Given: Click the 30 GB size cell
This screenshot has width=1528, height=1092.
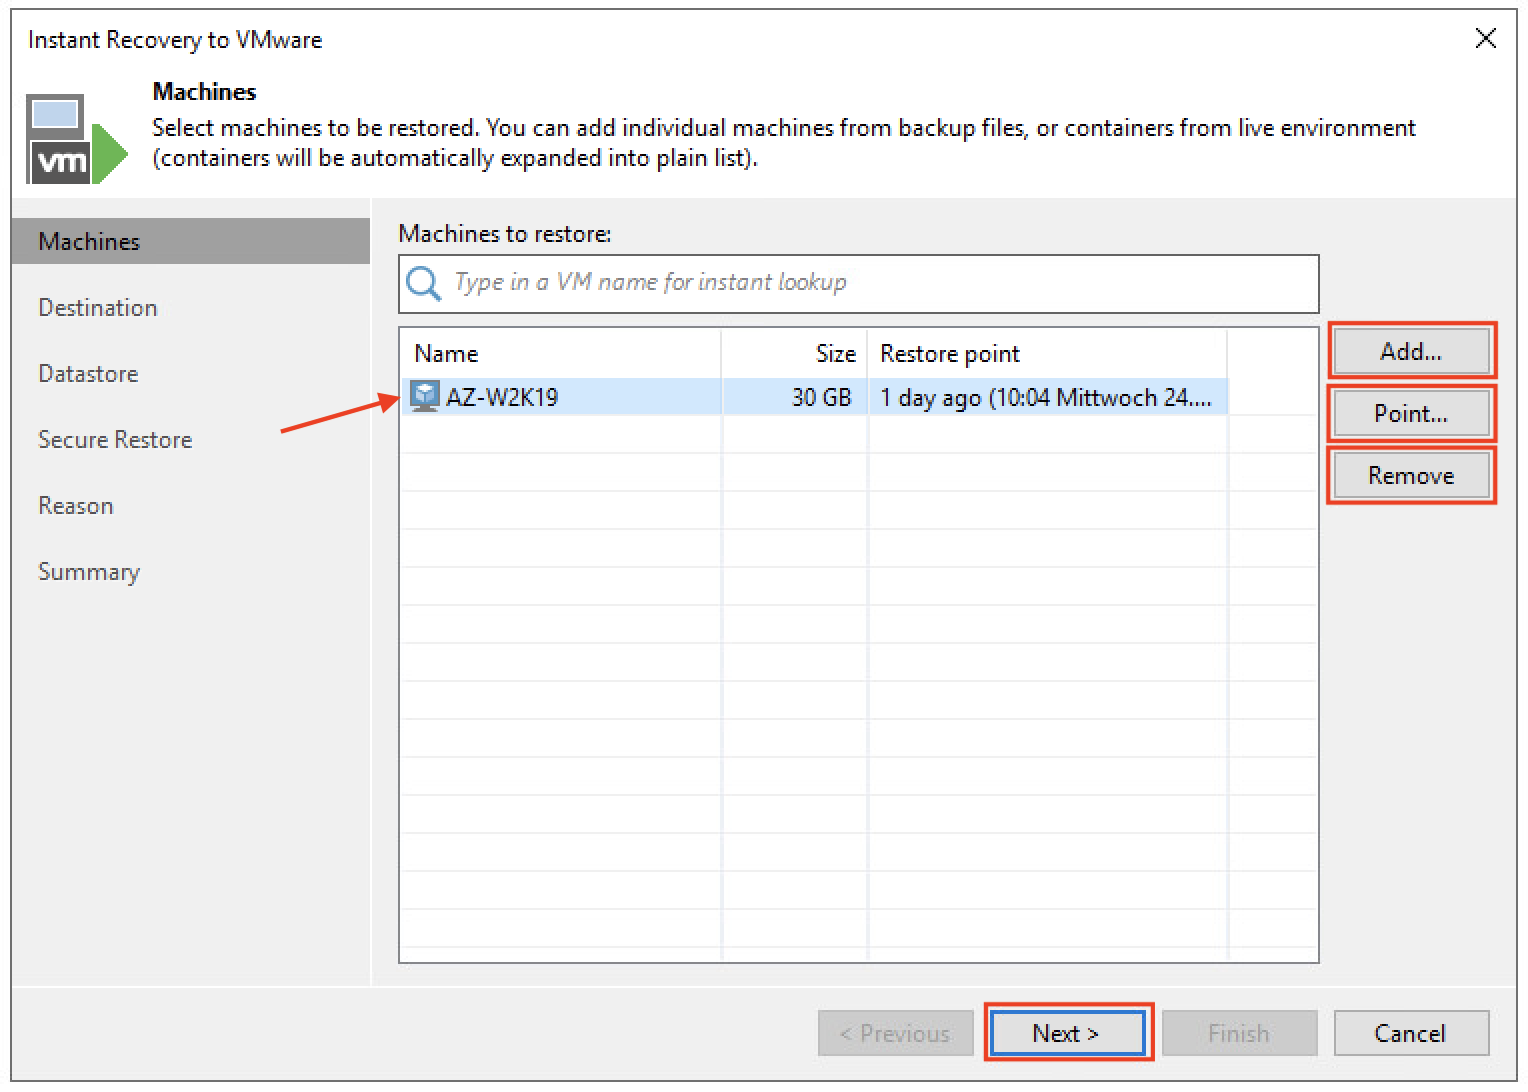Looking at the screenshot, I should pyautogui.click(x=795, y=397).
